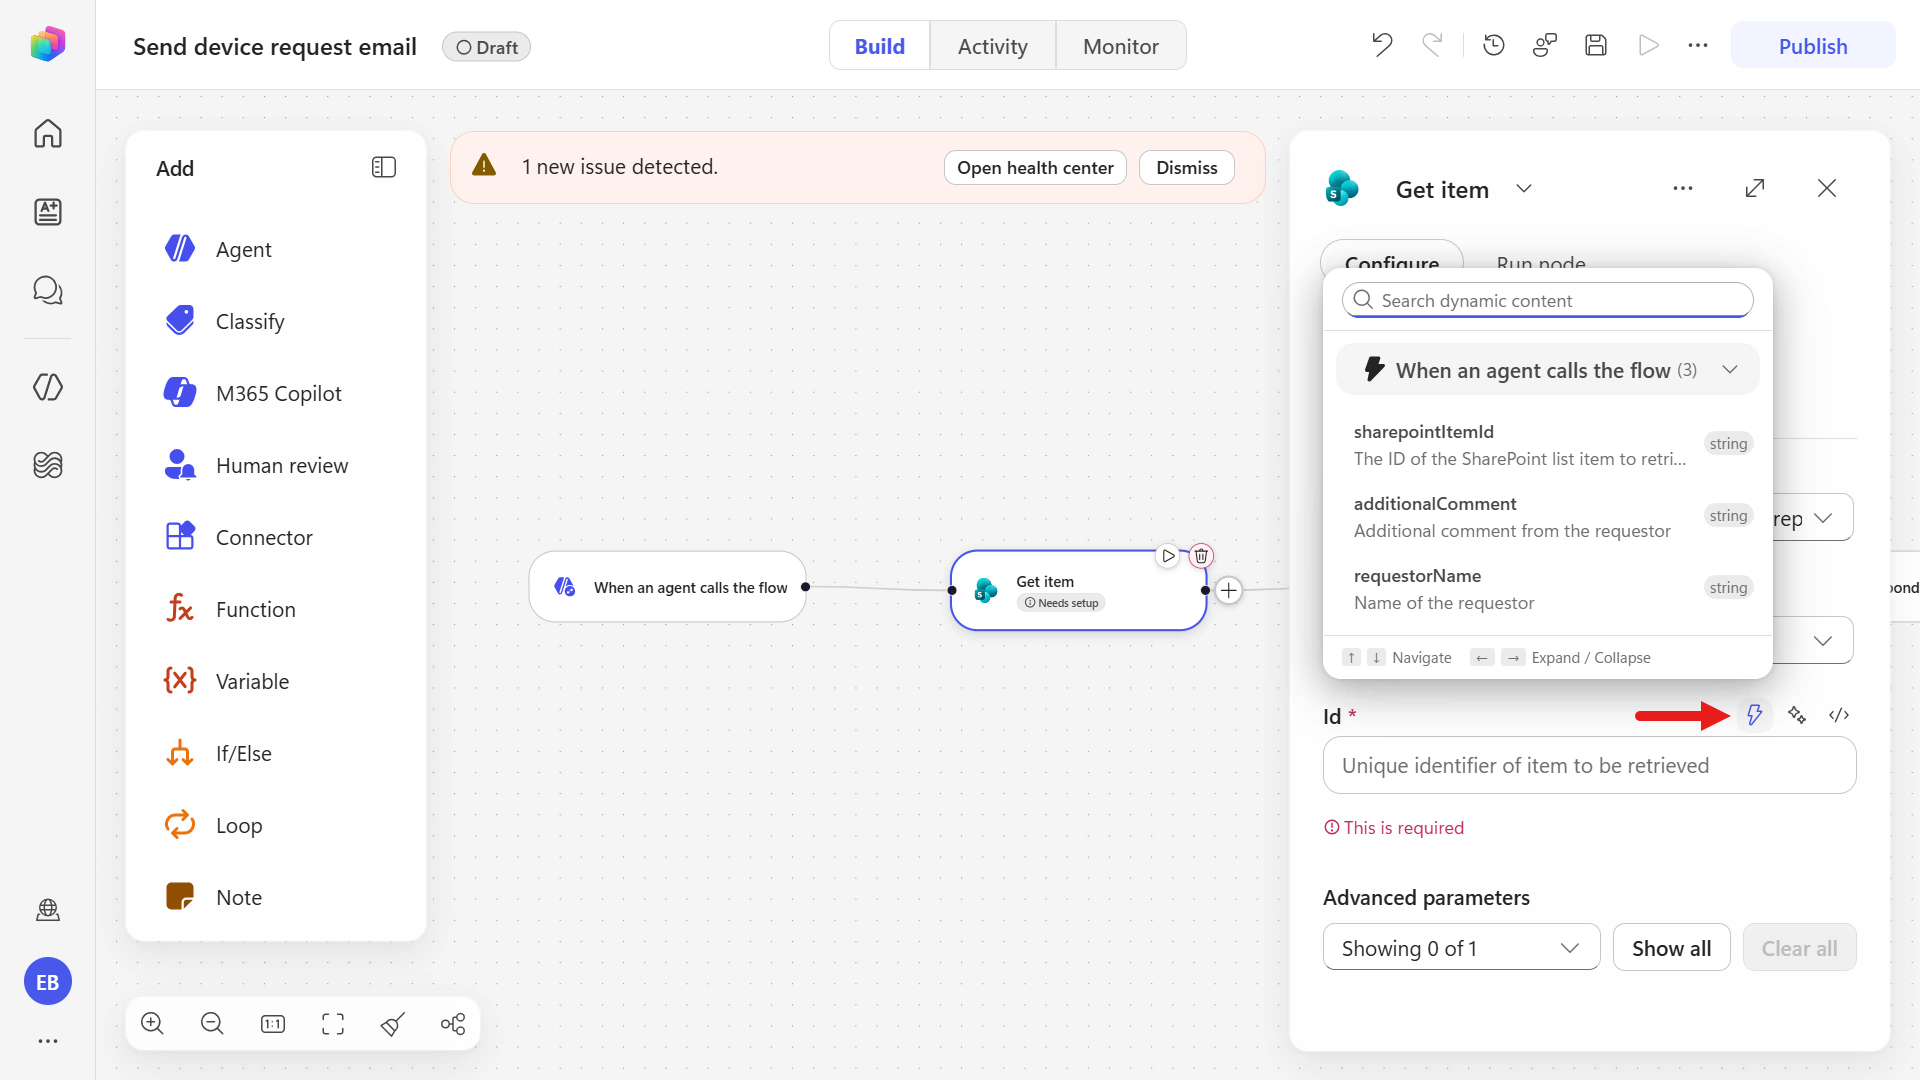1920x1080 pixels.
Task: Expand the Get item title chevron
Action: tap(1524, 189)
